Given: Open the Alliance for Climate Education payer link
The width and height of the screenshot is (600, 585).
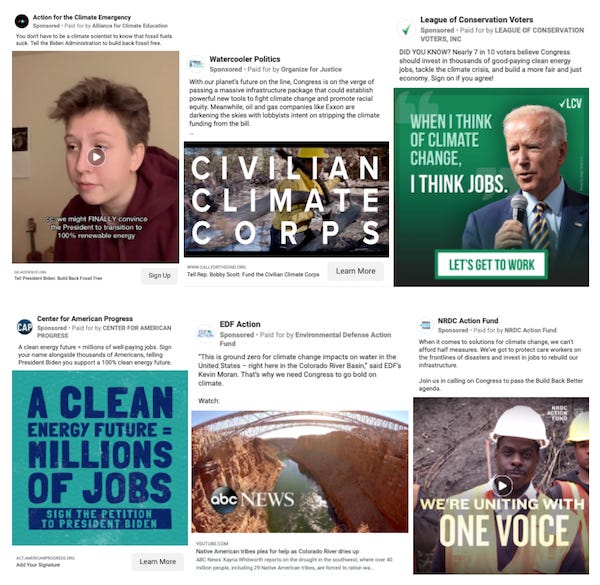Looking at the screenshot, I should (130, 26).
